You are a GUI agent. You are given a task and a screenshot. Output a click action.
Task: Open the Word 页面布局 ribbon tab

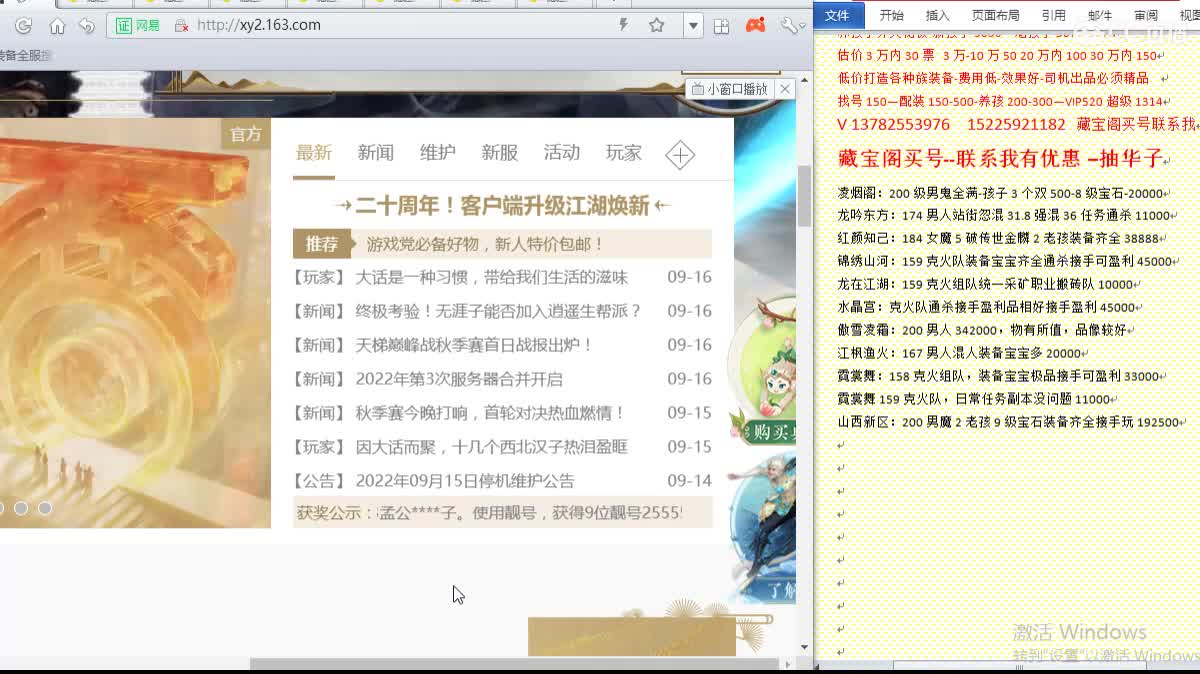click(x=996, y=15)
